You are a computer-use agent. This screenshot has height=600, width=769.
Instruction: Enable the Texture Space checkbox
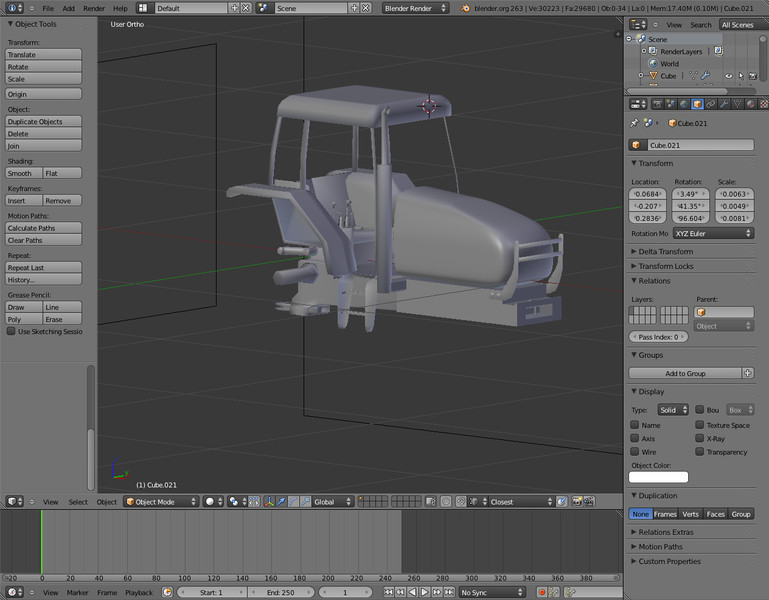coord(700,425)
